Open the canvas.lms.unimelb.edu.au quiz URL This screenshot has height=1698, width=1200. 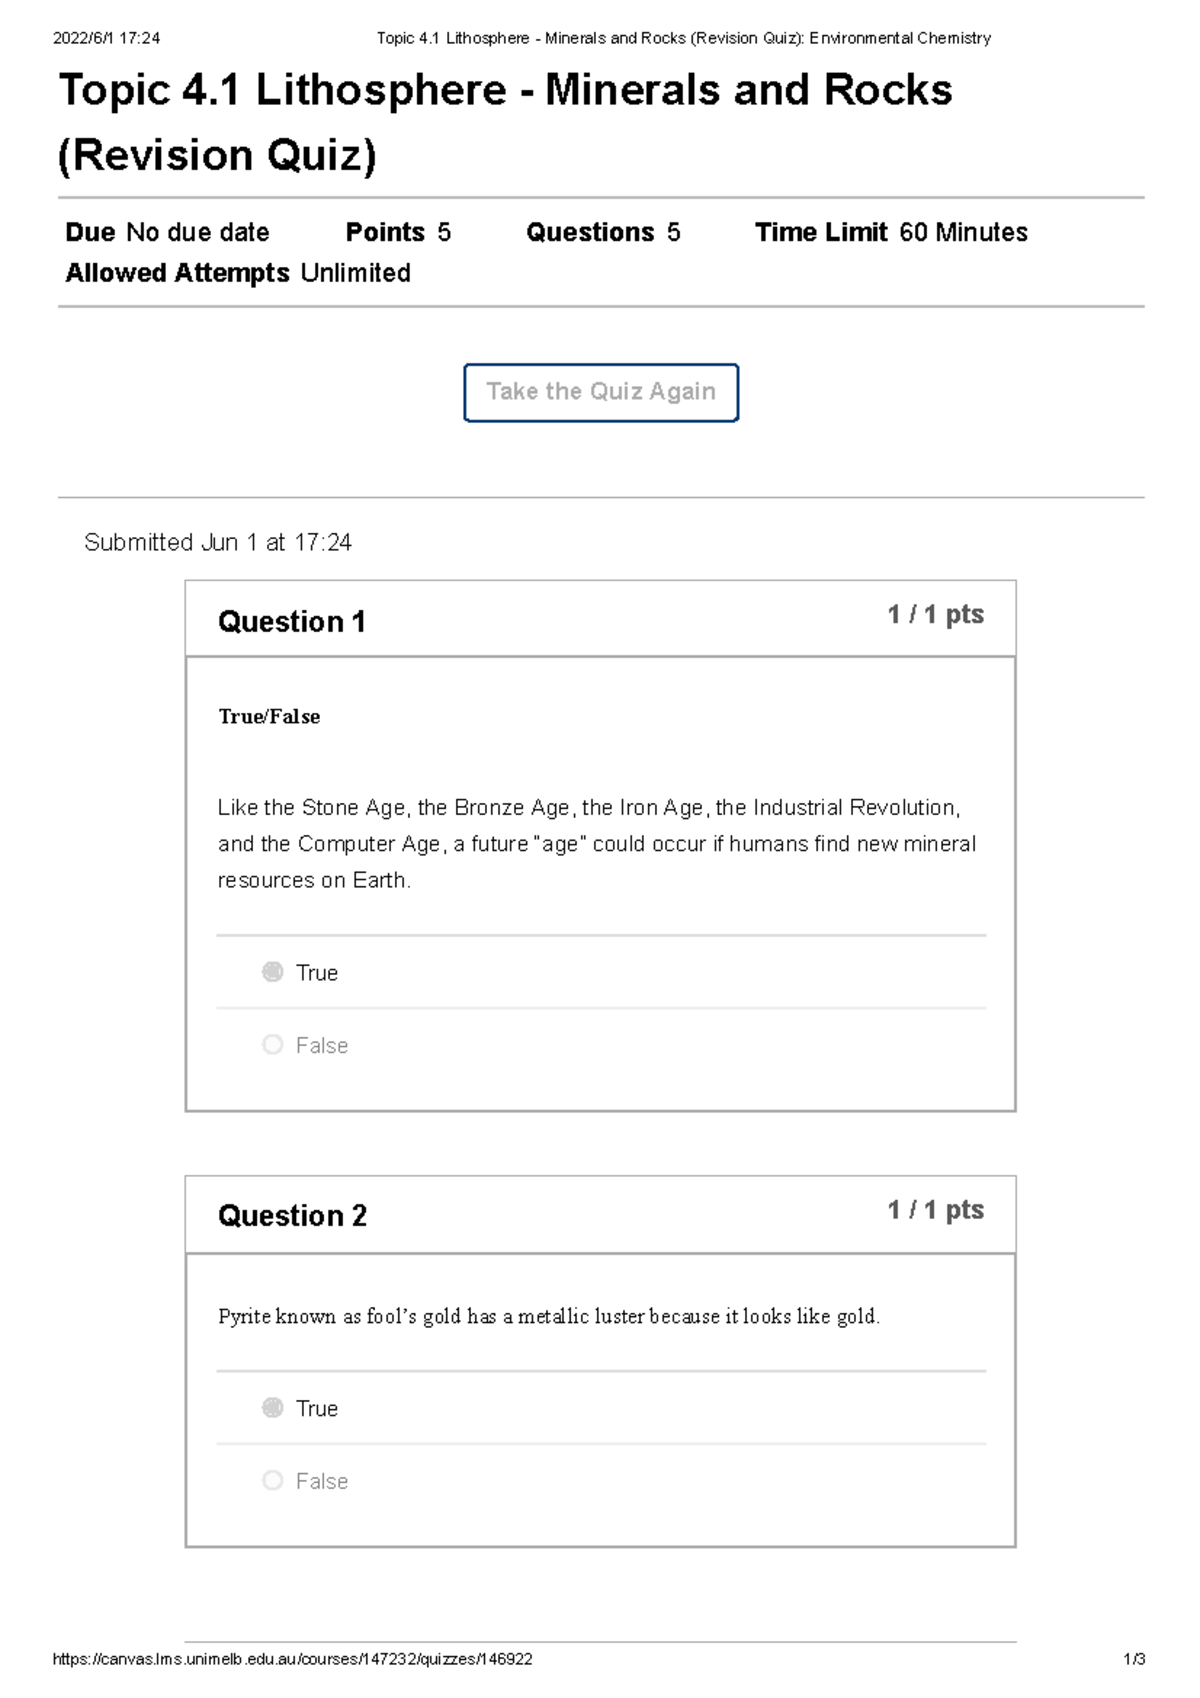coord(292,1659)
